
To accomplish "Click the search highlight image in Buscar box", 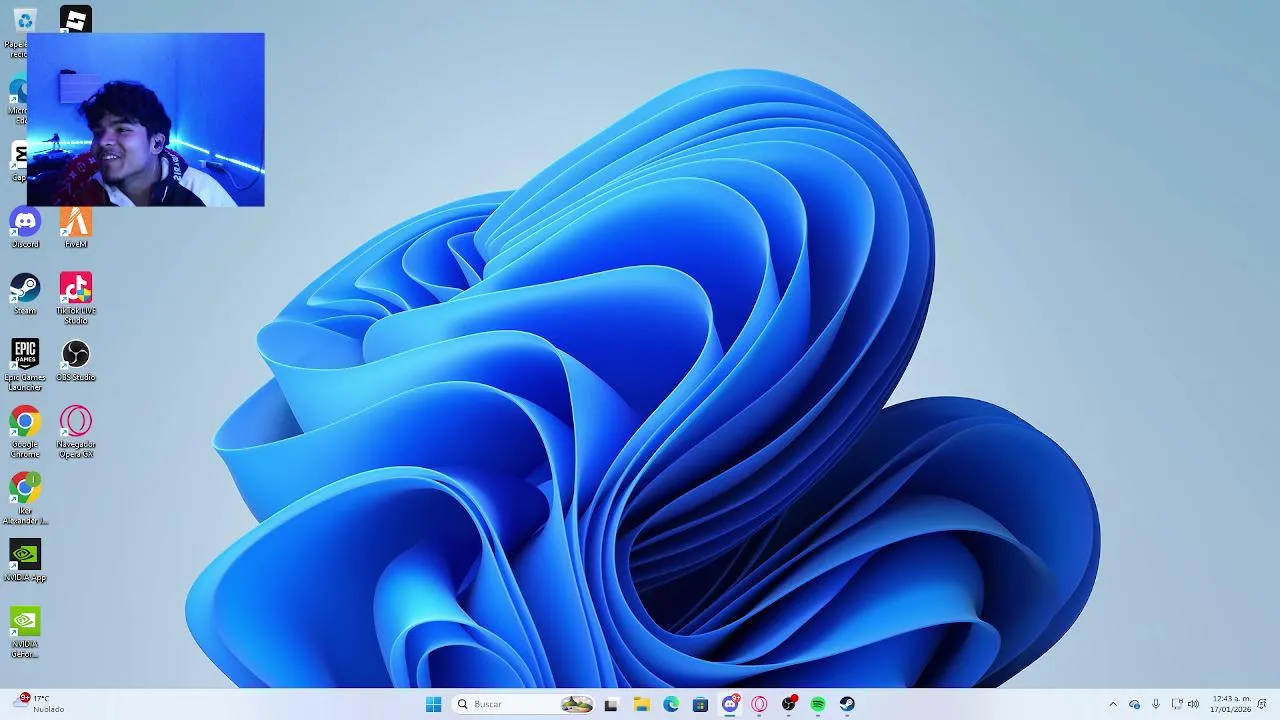I will (x=577, y=705).
